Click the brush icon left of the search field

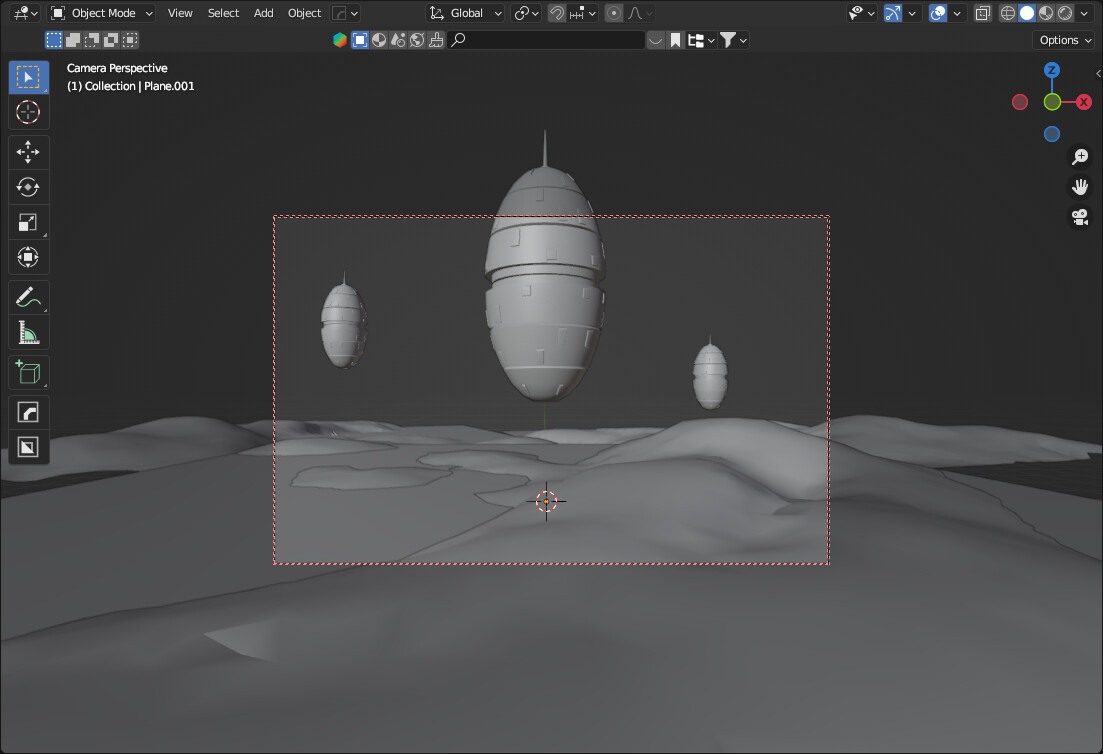click(x=436, y=40)
